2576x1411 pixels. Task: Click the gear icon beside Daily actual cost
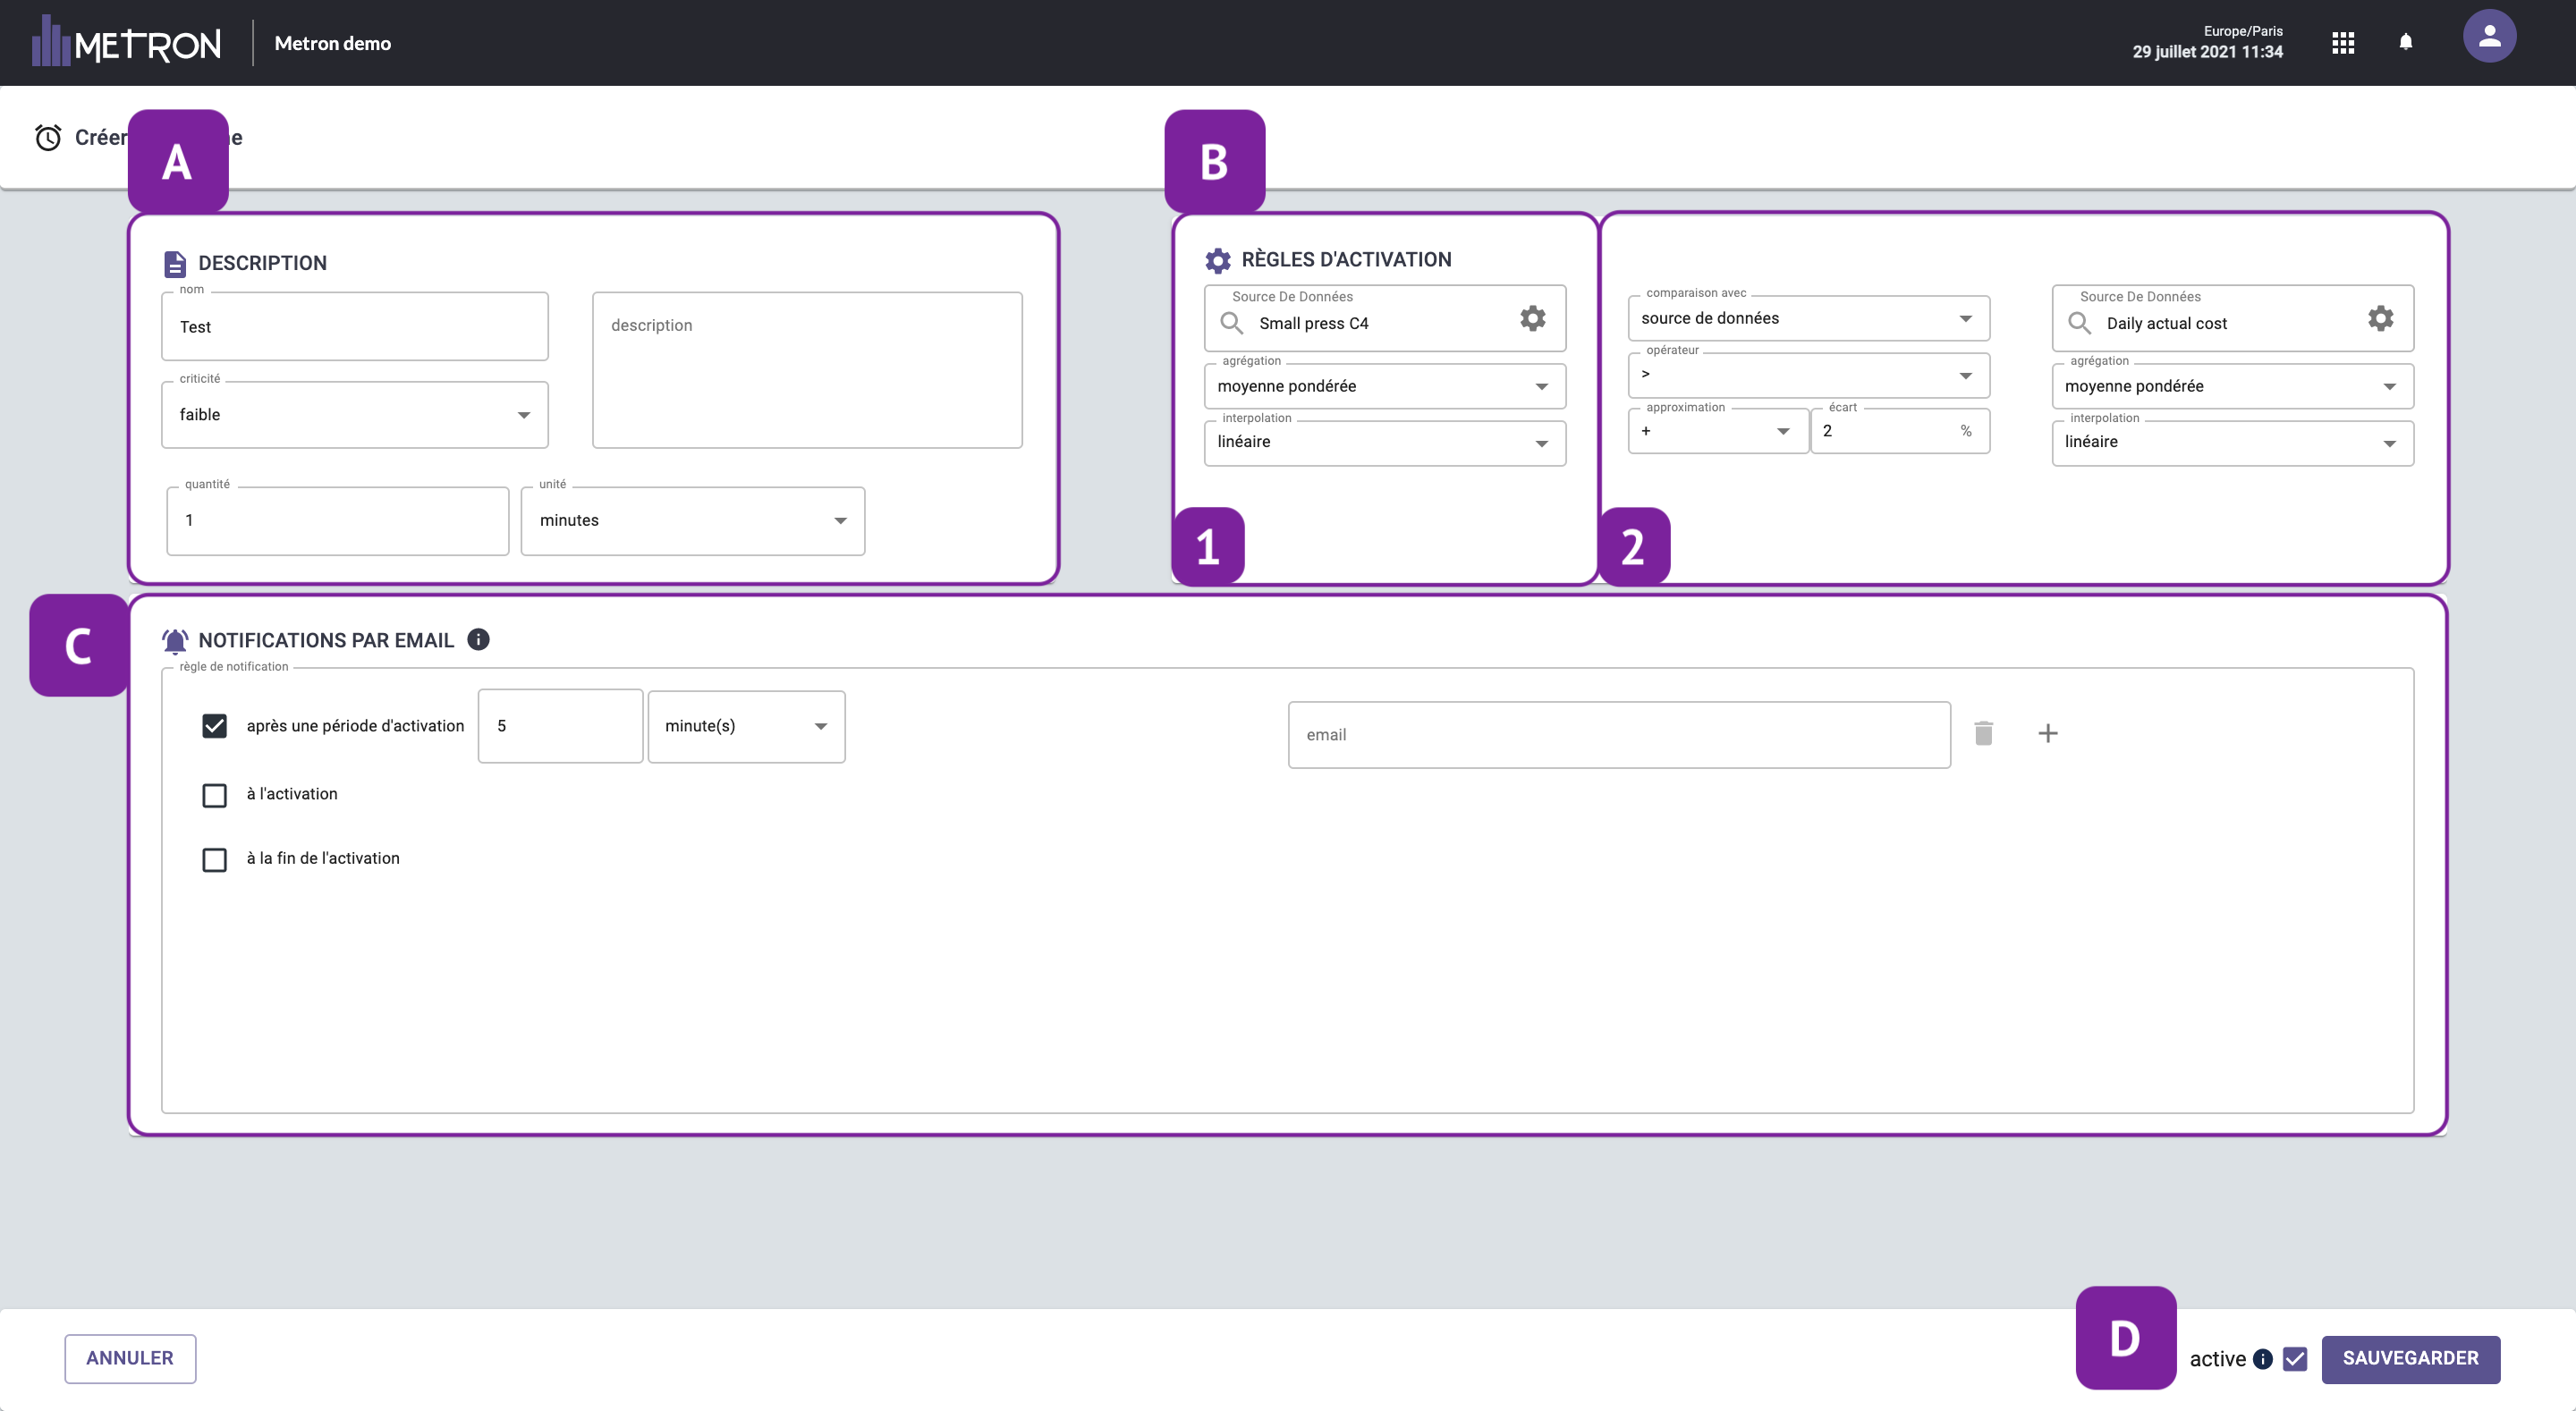pos(2380,319)
